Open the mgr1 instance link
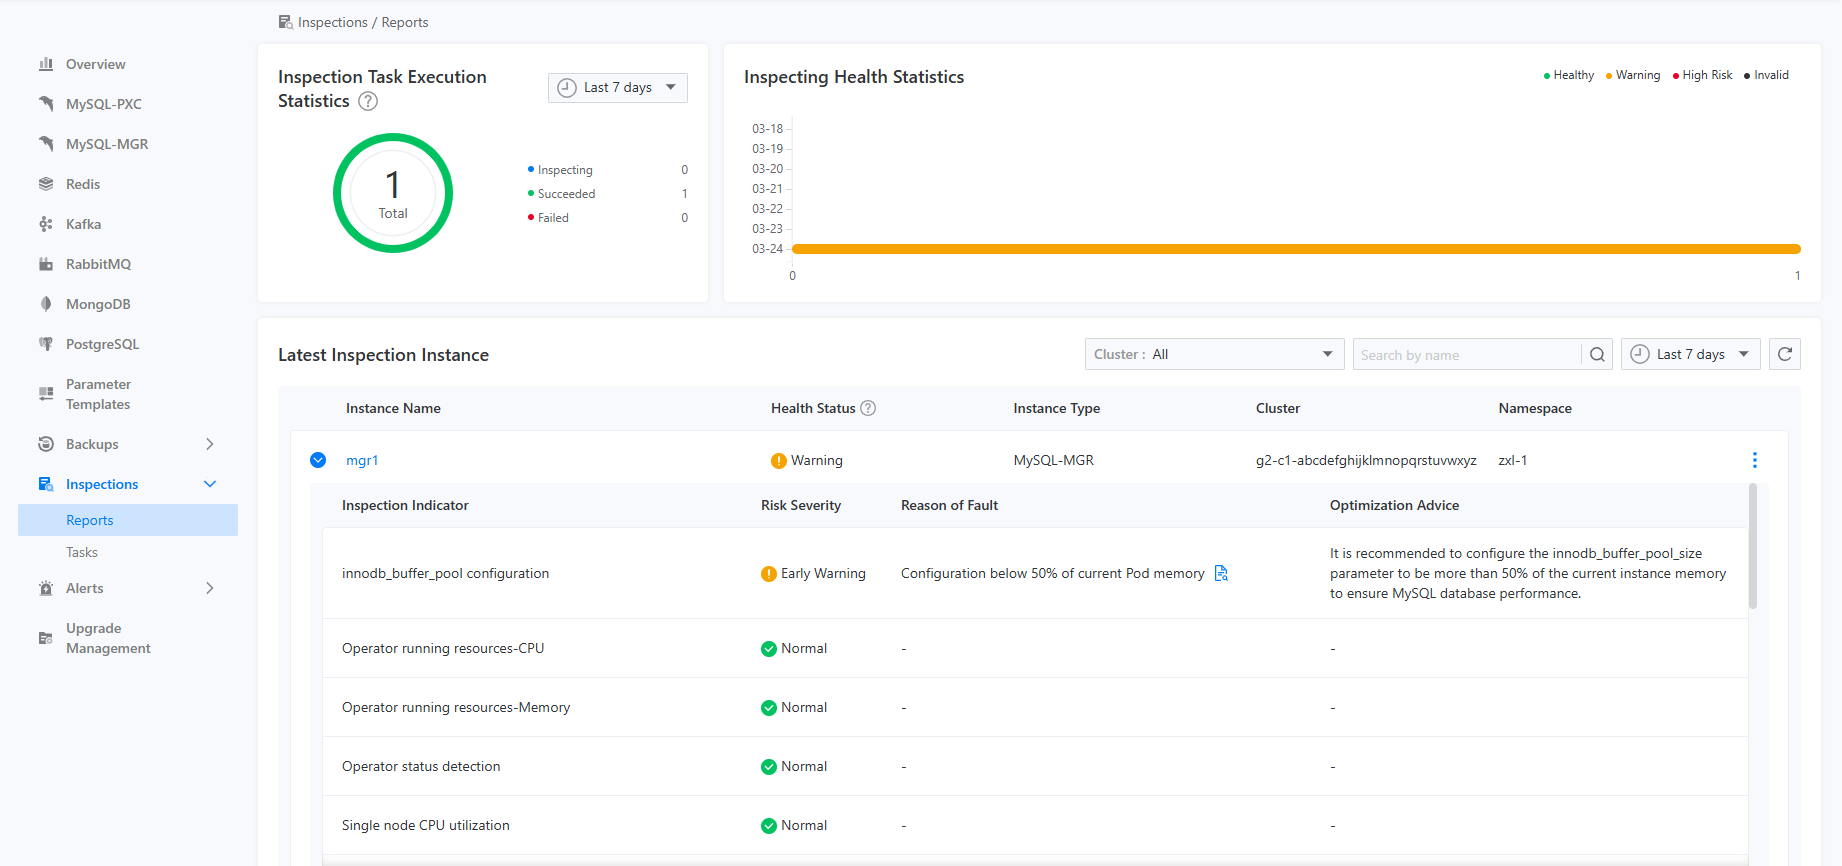 click(x=362, y=460)
